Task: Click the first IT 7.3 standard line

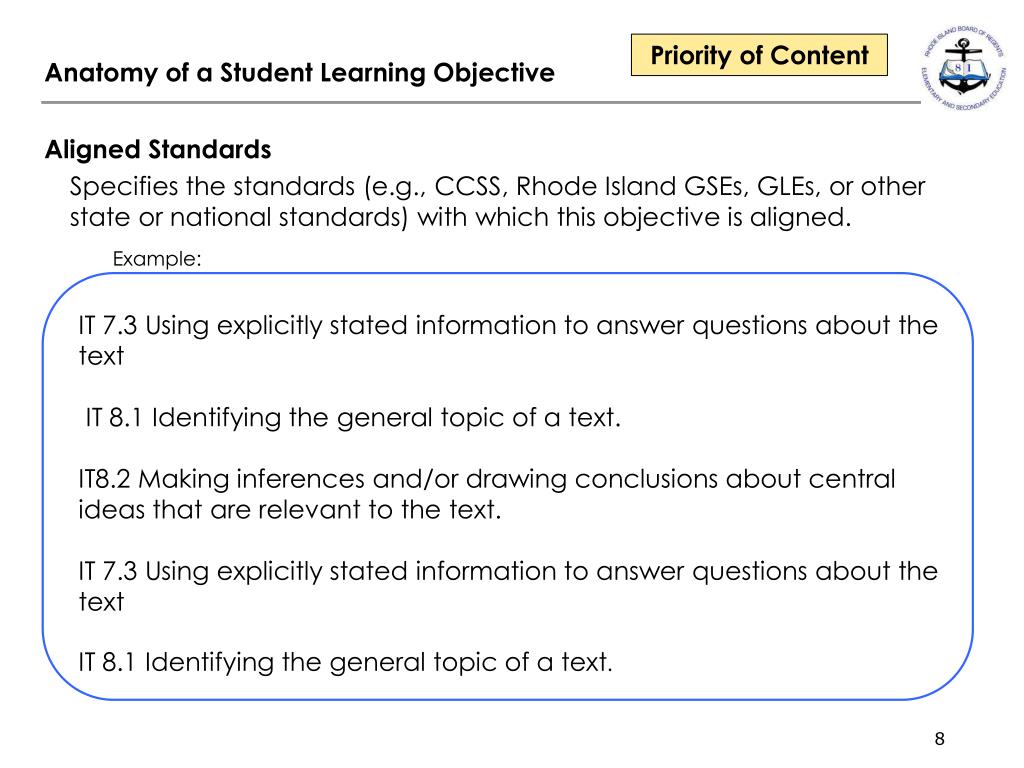Action: click(x=508, y=340)
